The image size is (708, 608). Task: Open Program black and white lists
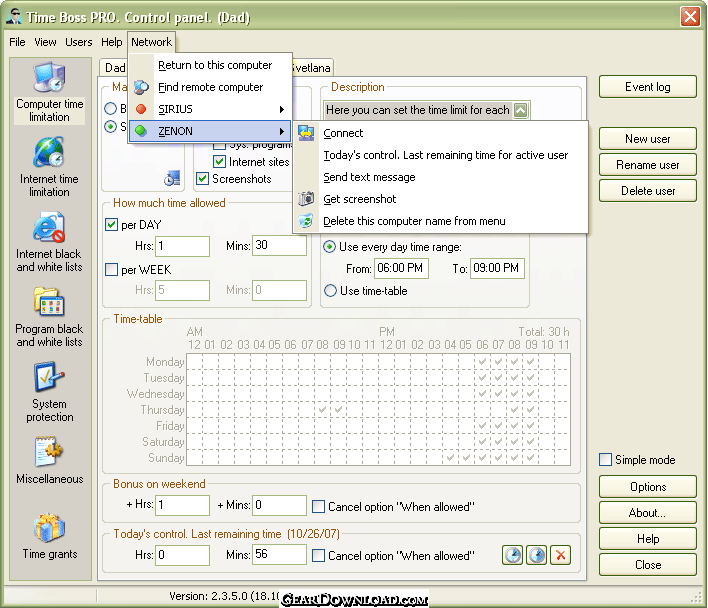tap(50, 317)
